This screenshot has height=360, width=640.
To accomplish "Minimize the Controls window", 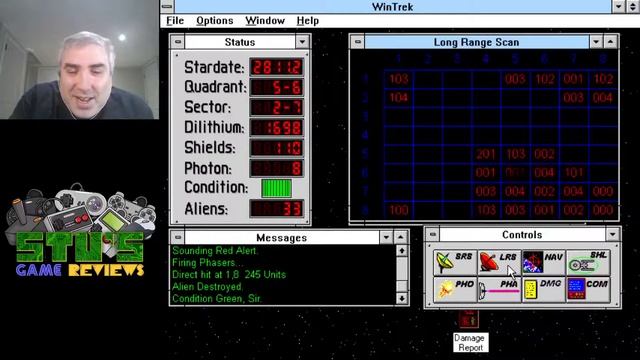I will [612, 234].
